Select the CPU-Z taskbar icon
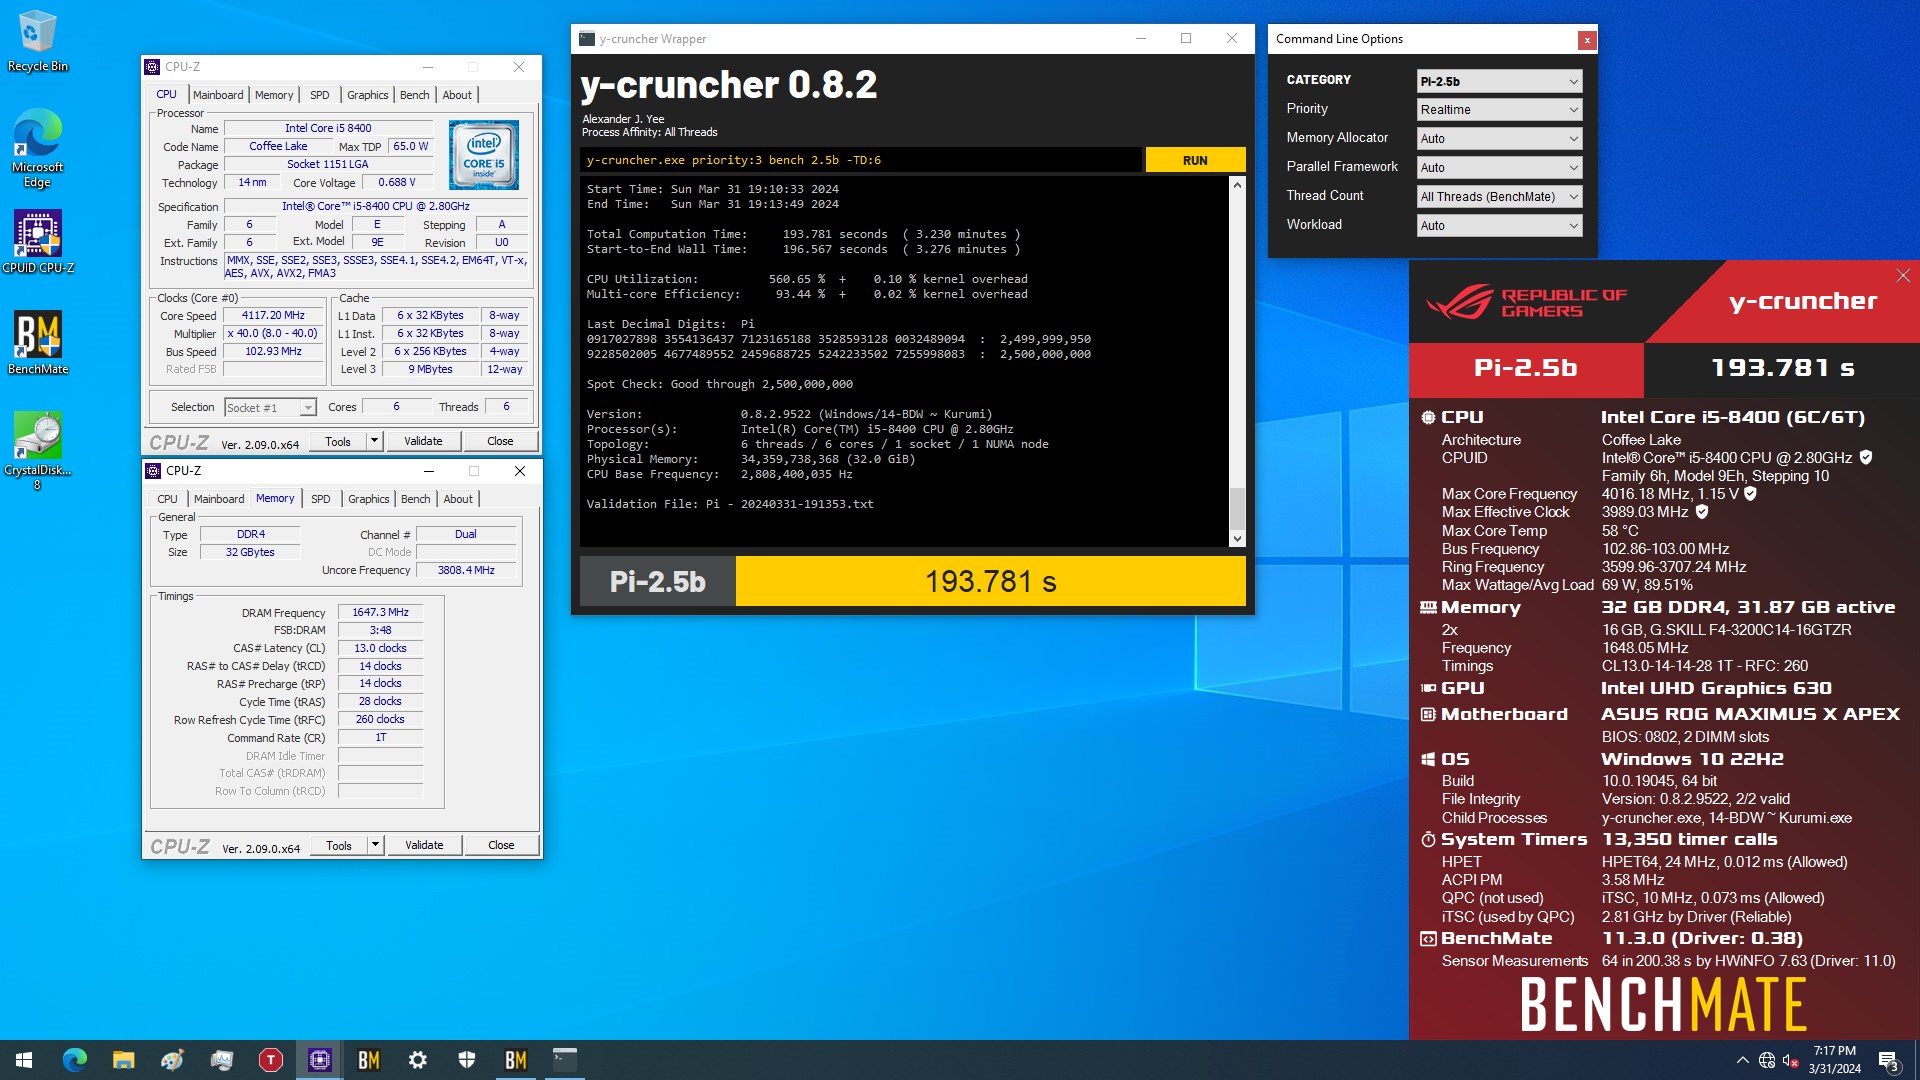This screenshot has height=1080, width=1920. tap(320, 1060)
